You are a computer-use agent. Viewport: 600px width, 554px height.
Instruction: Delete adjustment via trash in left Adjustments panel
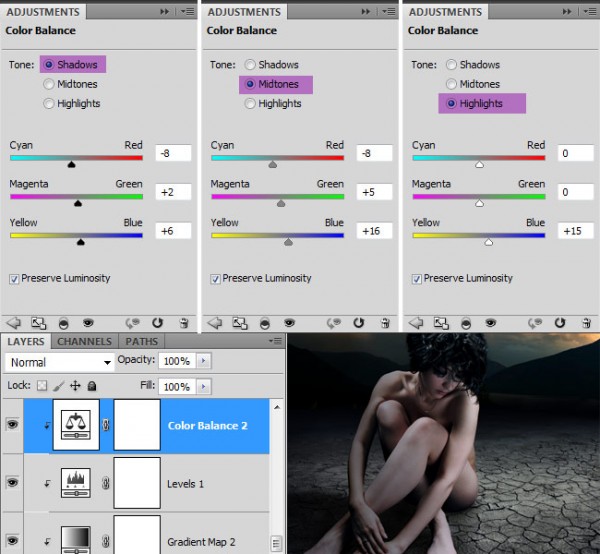coord(184,323)
